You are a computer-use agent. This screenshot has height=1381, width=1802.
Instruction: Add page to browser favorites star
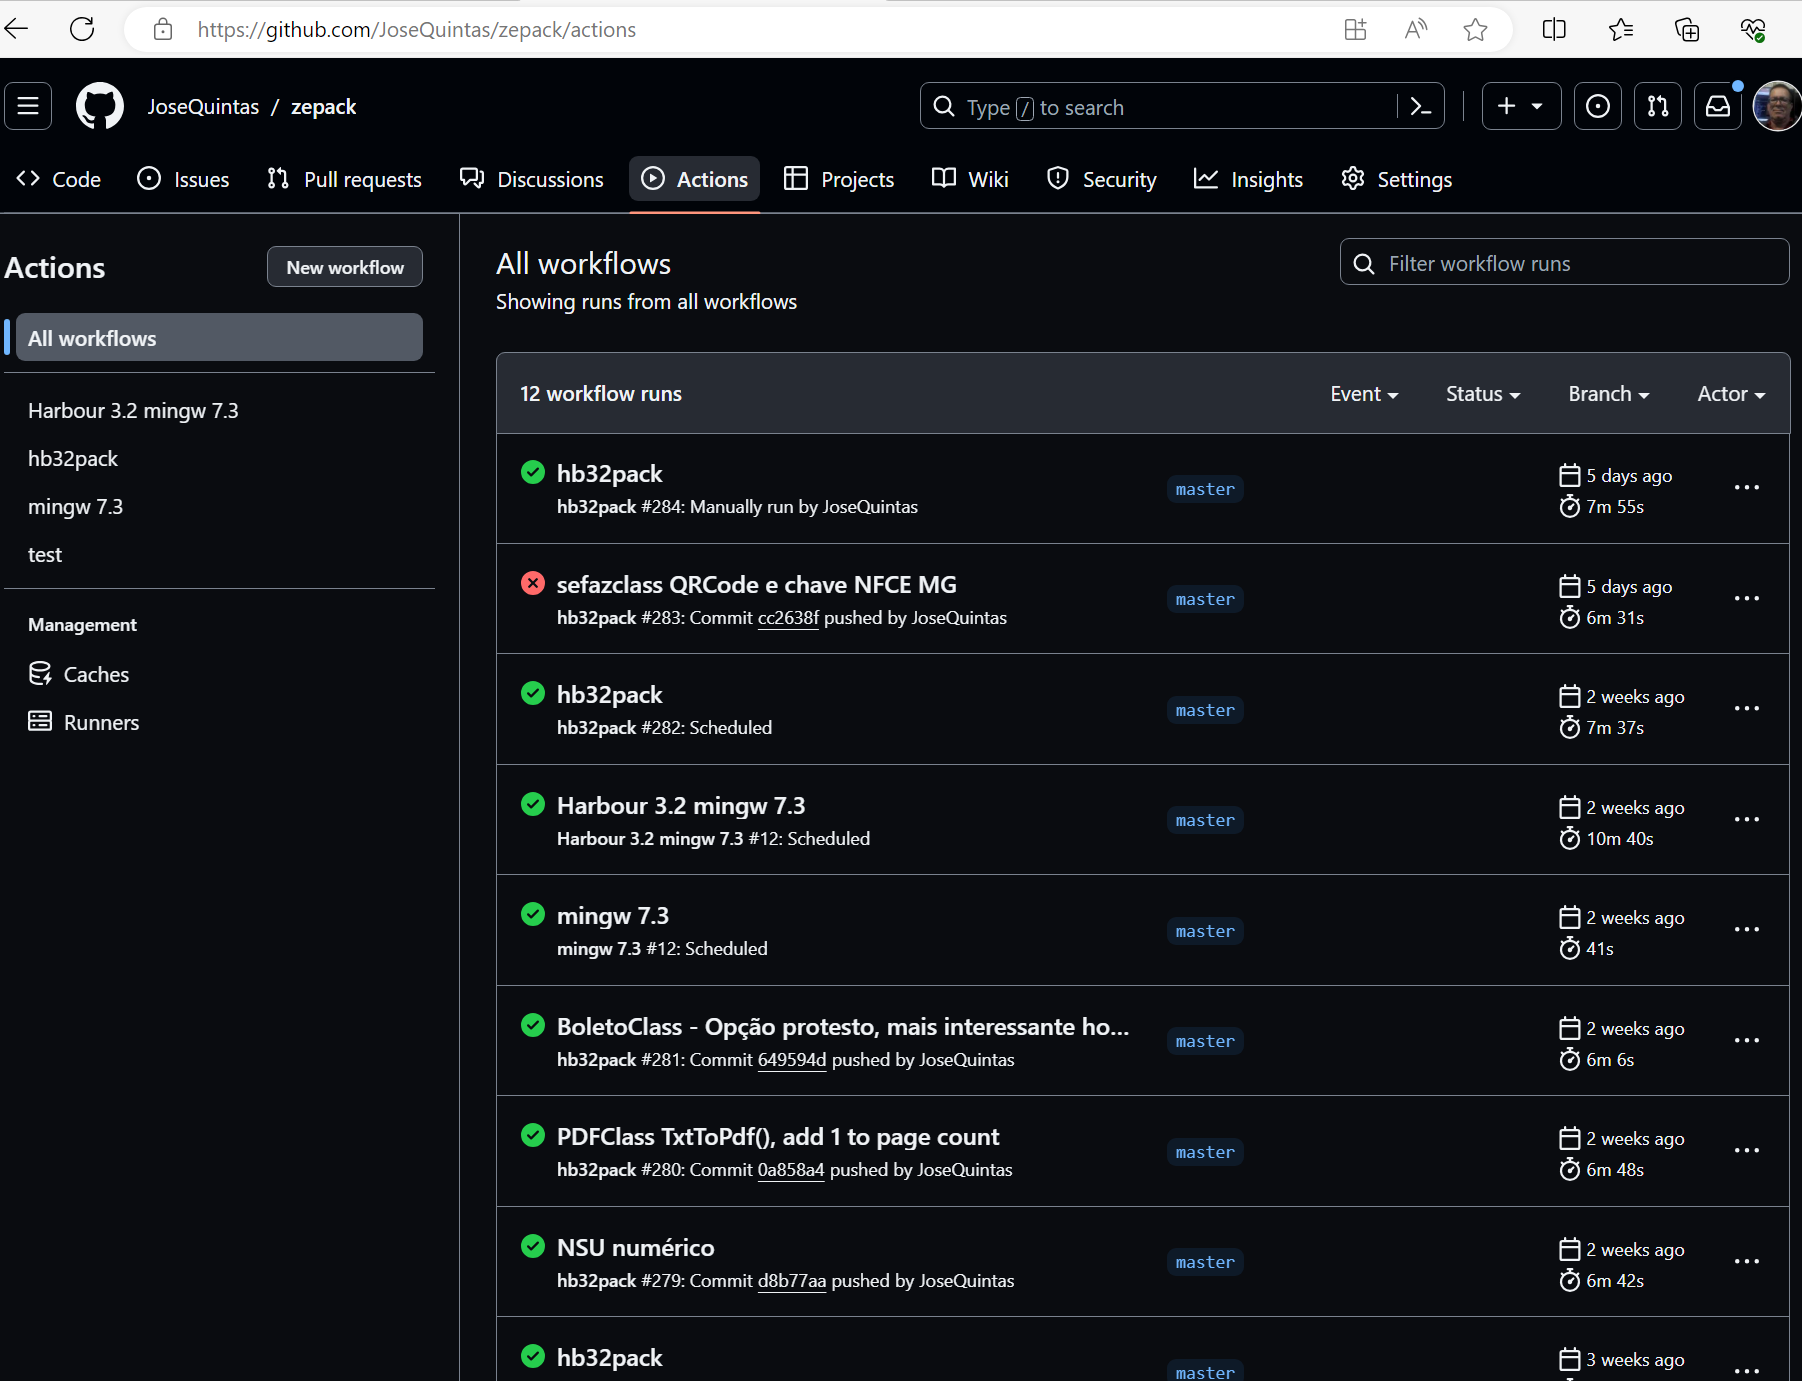(1475, 30)
